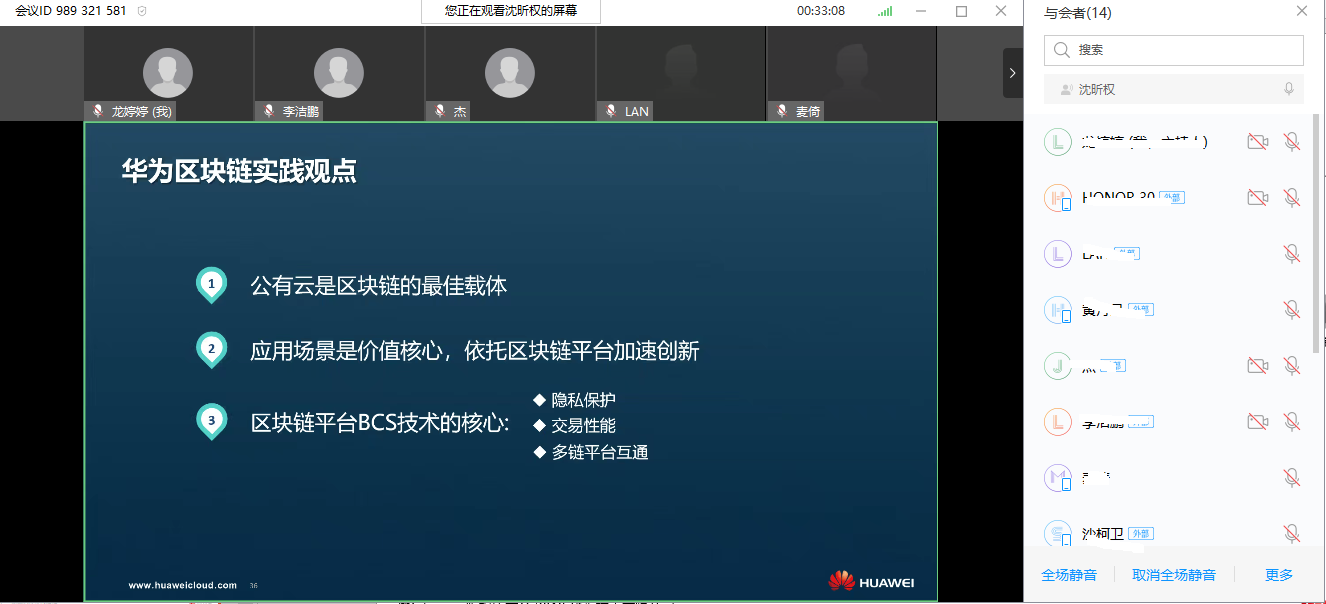Screen dimensions: 1326x604
Task: Click the person icon beside 沈昕权
Action: click(1067, 90)
